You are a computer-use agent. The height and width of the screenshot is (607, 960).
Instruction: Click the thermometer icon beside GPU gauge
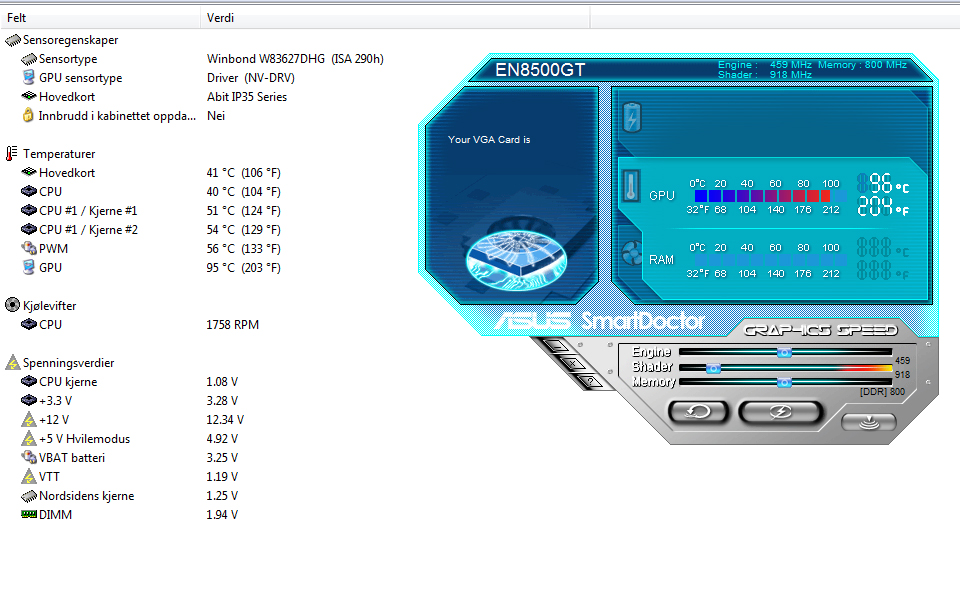coord(631,186)
